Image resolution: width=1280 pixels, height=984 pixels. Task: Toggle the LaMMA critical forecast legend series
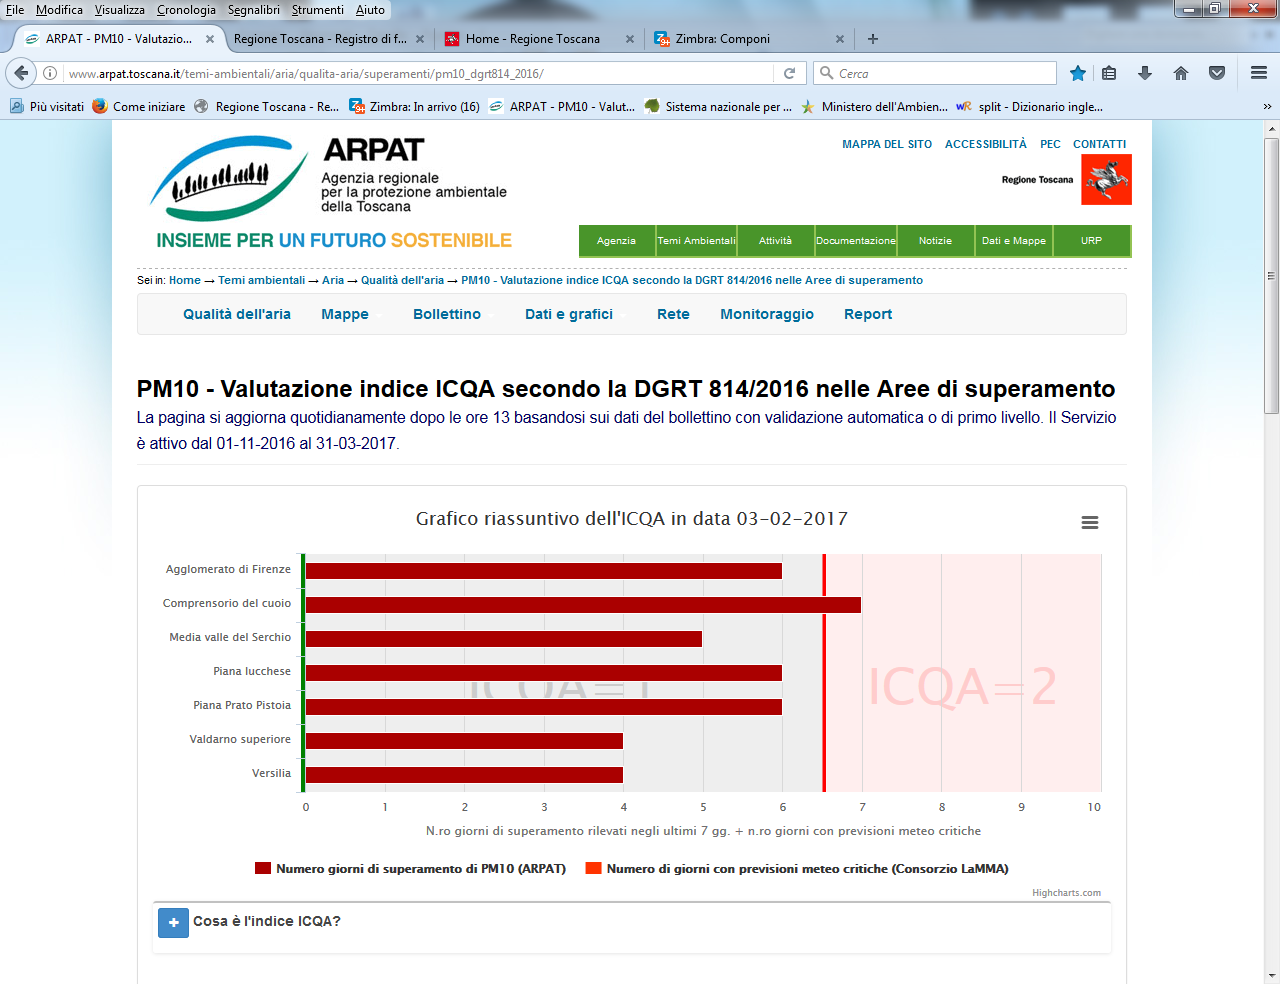pyautogui.click(x=797, y=869)
